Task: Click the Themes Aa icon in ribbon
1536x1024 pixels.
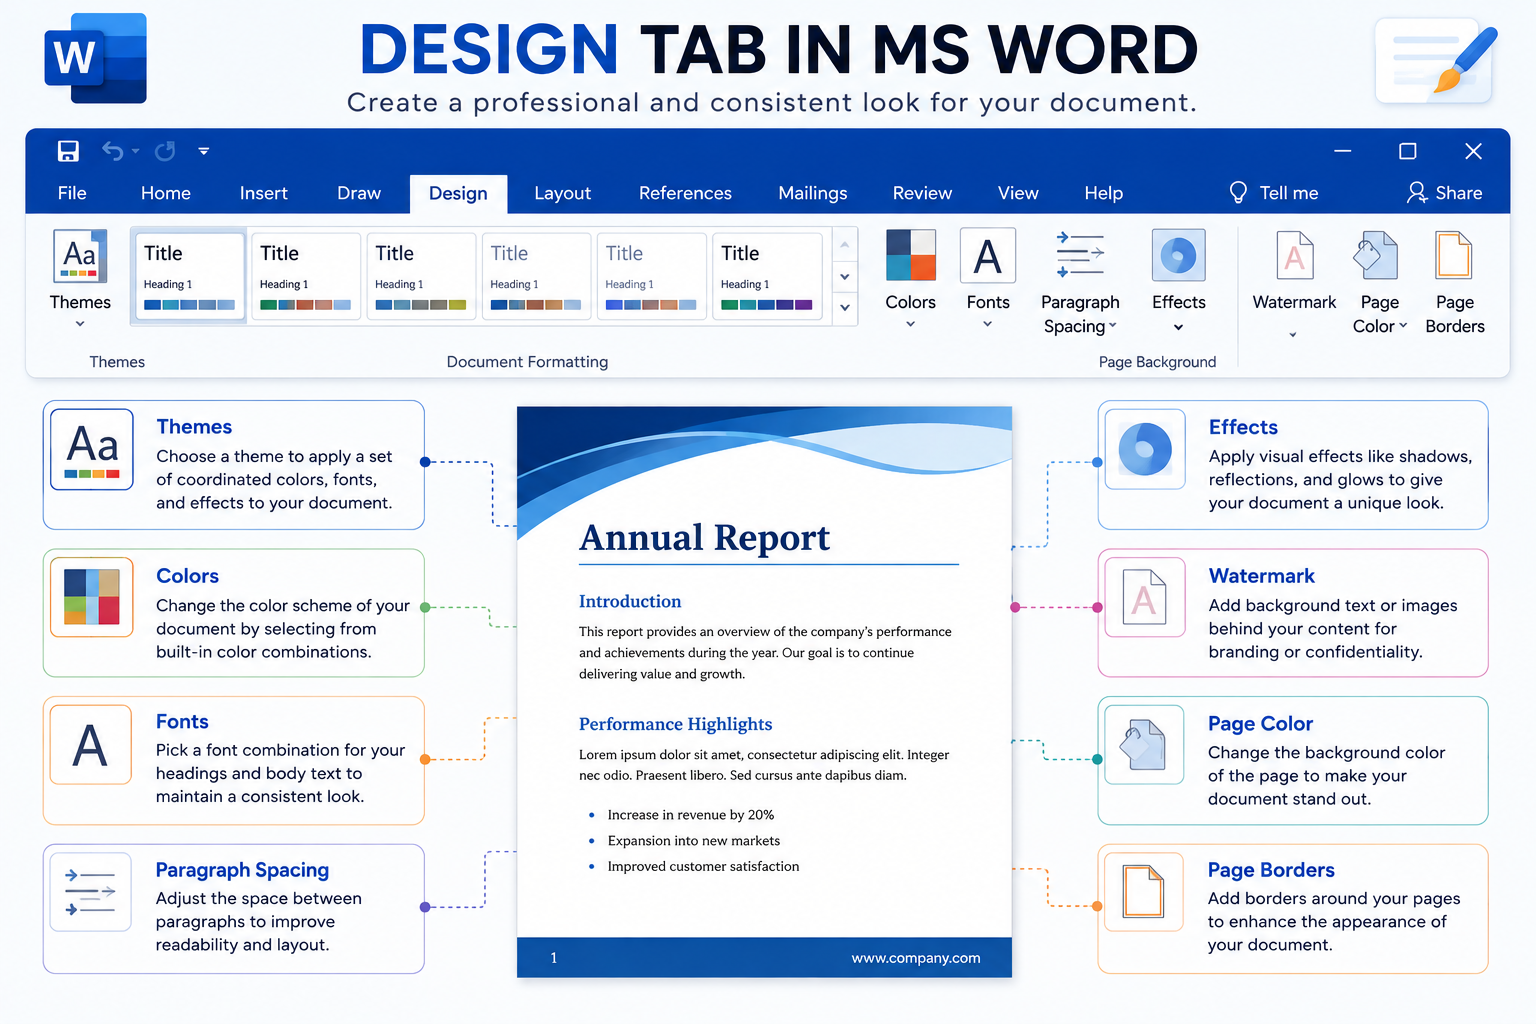Action: [80, 256]
